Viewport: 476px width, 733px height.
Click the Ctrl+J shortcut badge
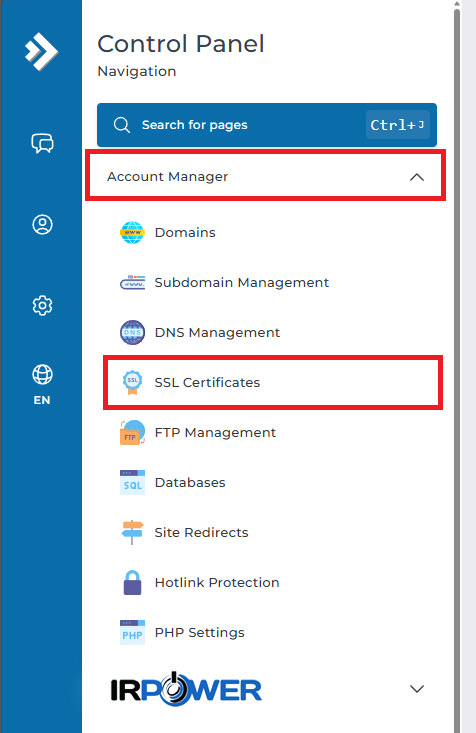click(x=397, y=125)
